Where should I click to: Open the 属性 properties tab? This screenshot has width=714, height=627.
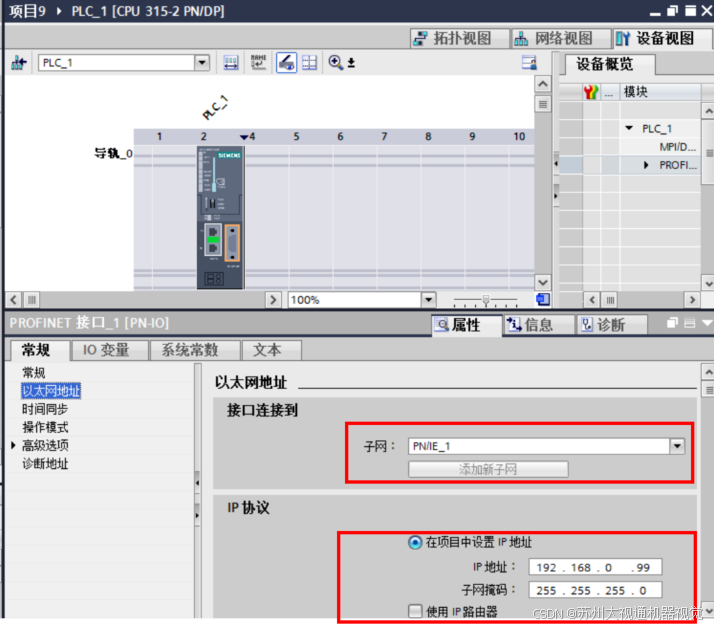click(466, 325)
